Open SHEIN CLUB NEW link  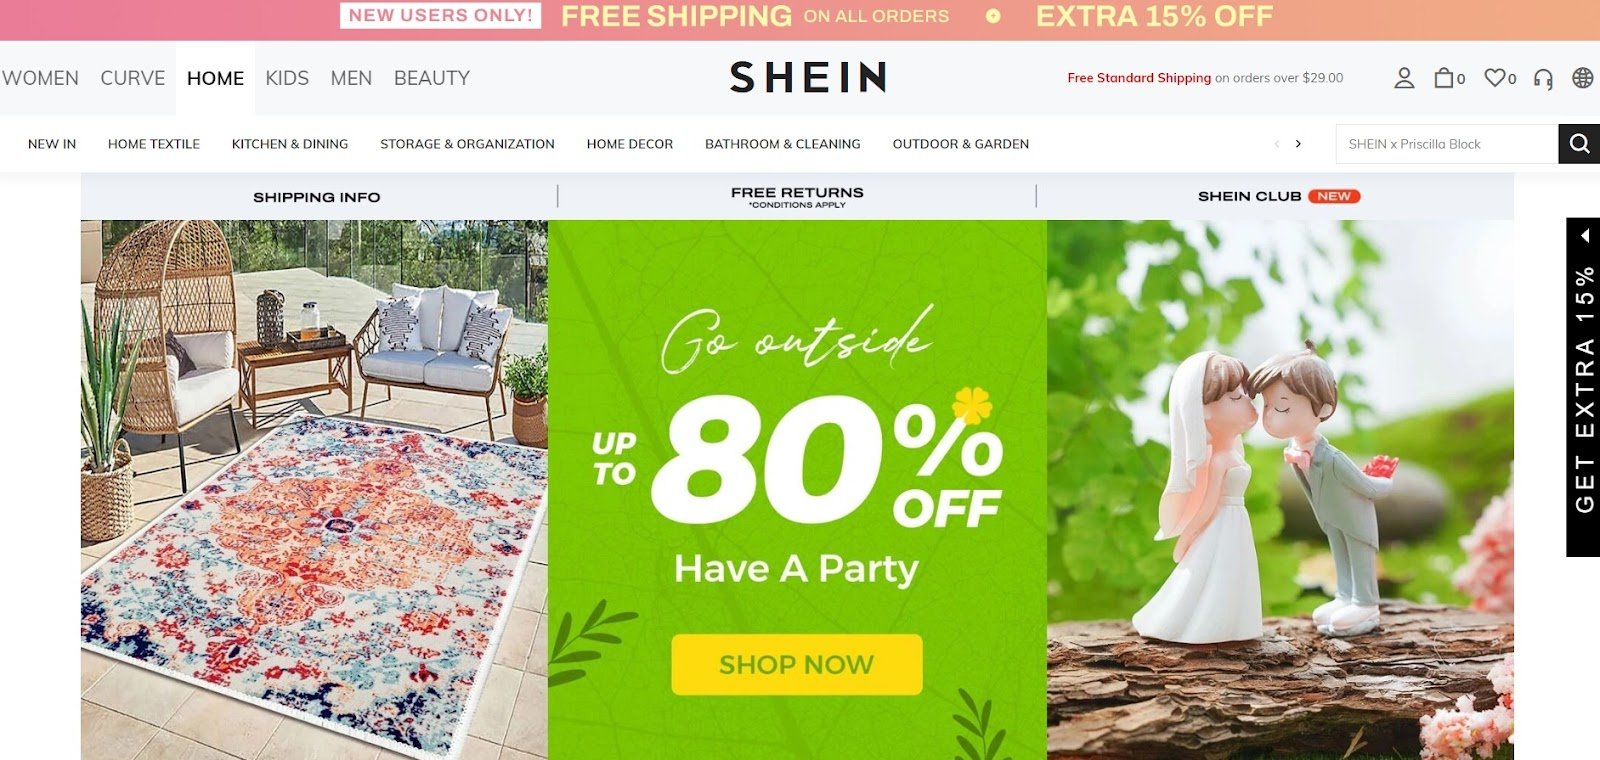tap(1279, 196)
